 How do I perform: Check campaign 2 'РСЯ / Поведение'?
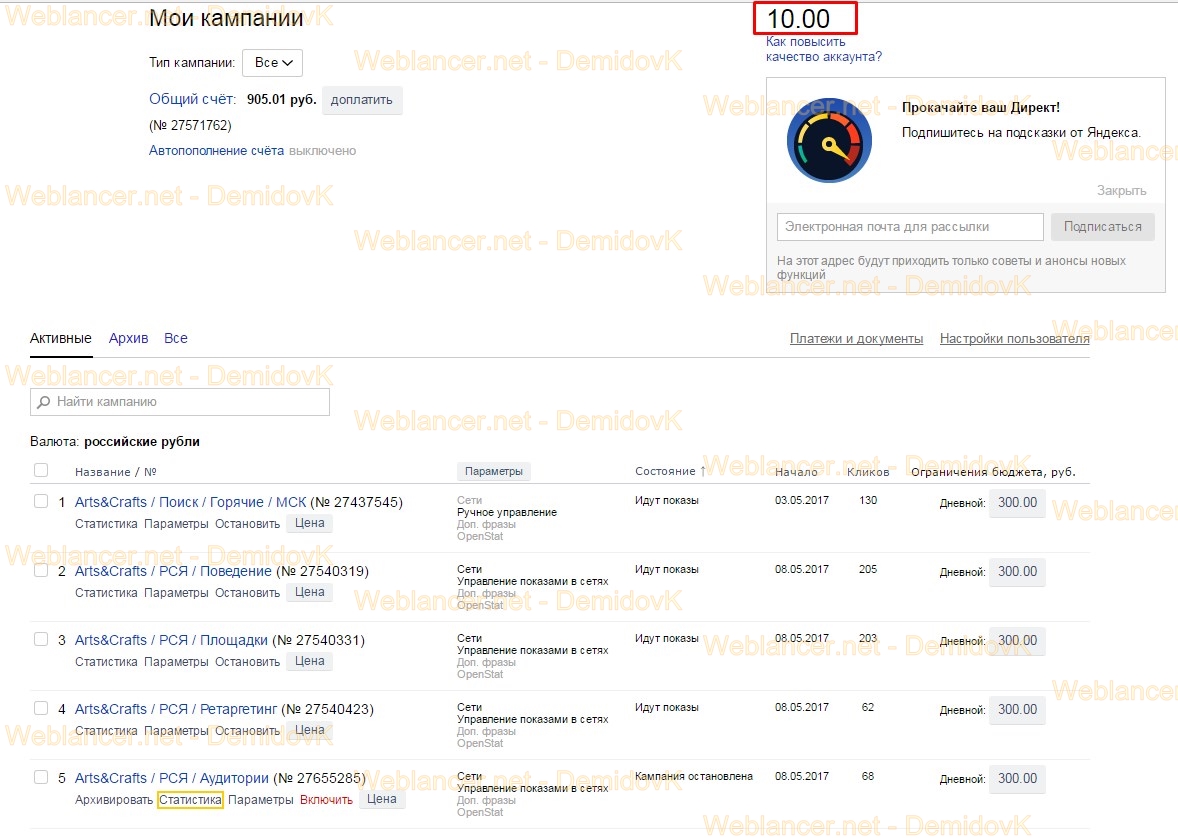pos(41,570)
